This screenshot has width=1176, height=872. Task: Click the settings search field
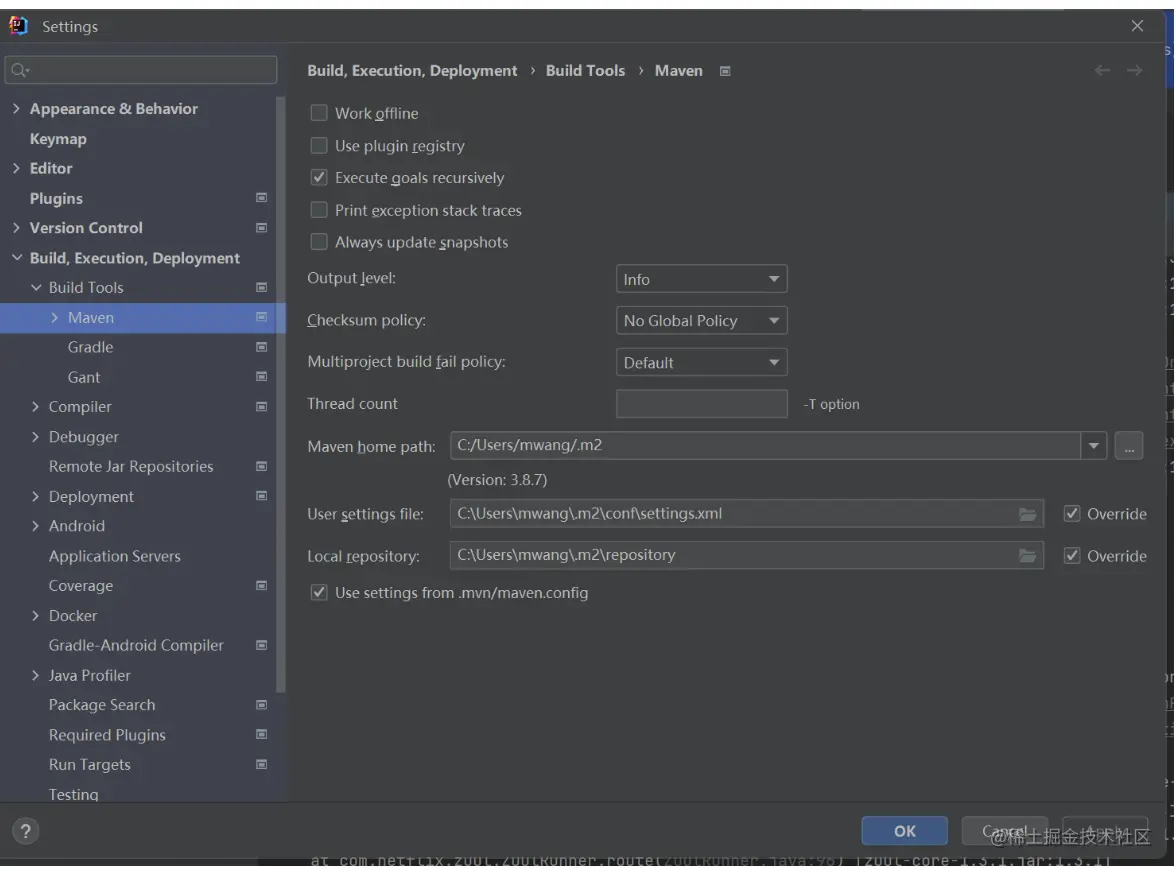pyautogui.click(x=141, y=70)
